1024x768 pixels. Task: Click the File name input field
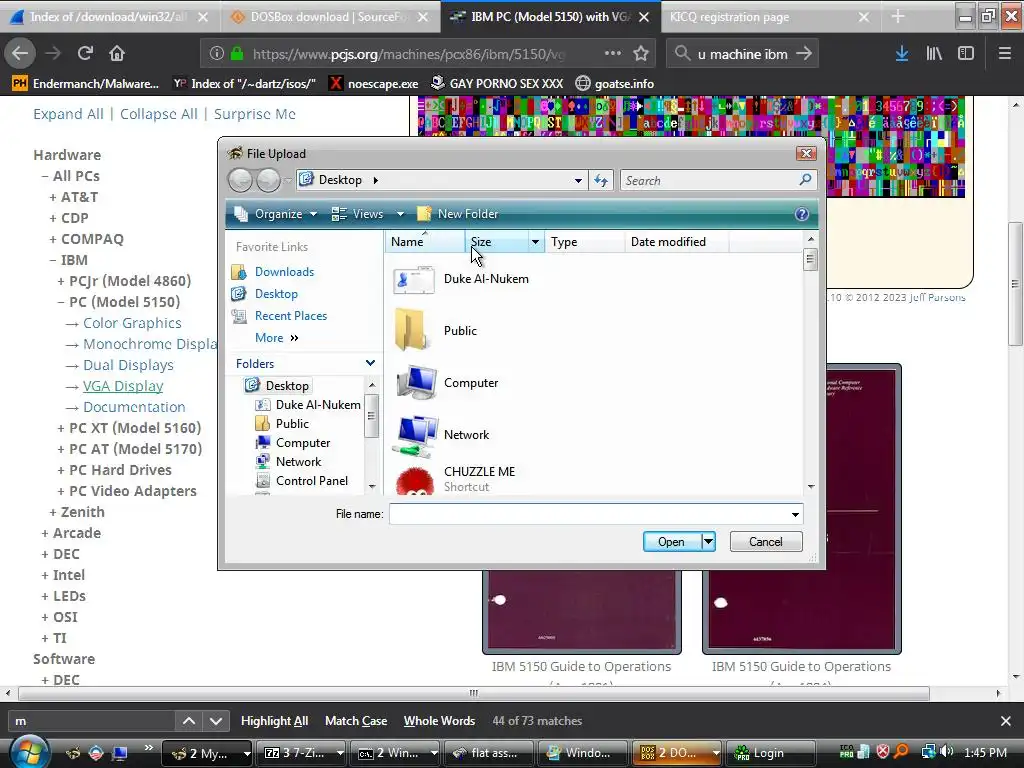point(588,515)
